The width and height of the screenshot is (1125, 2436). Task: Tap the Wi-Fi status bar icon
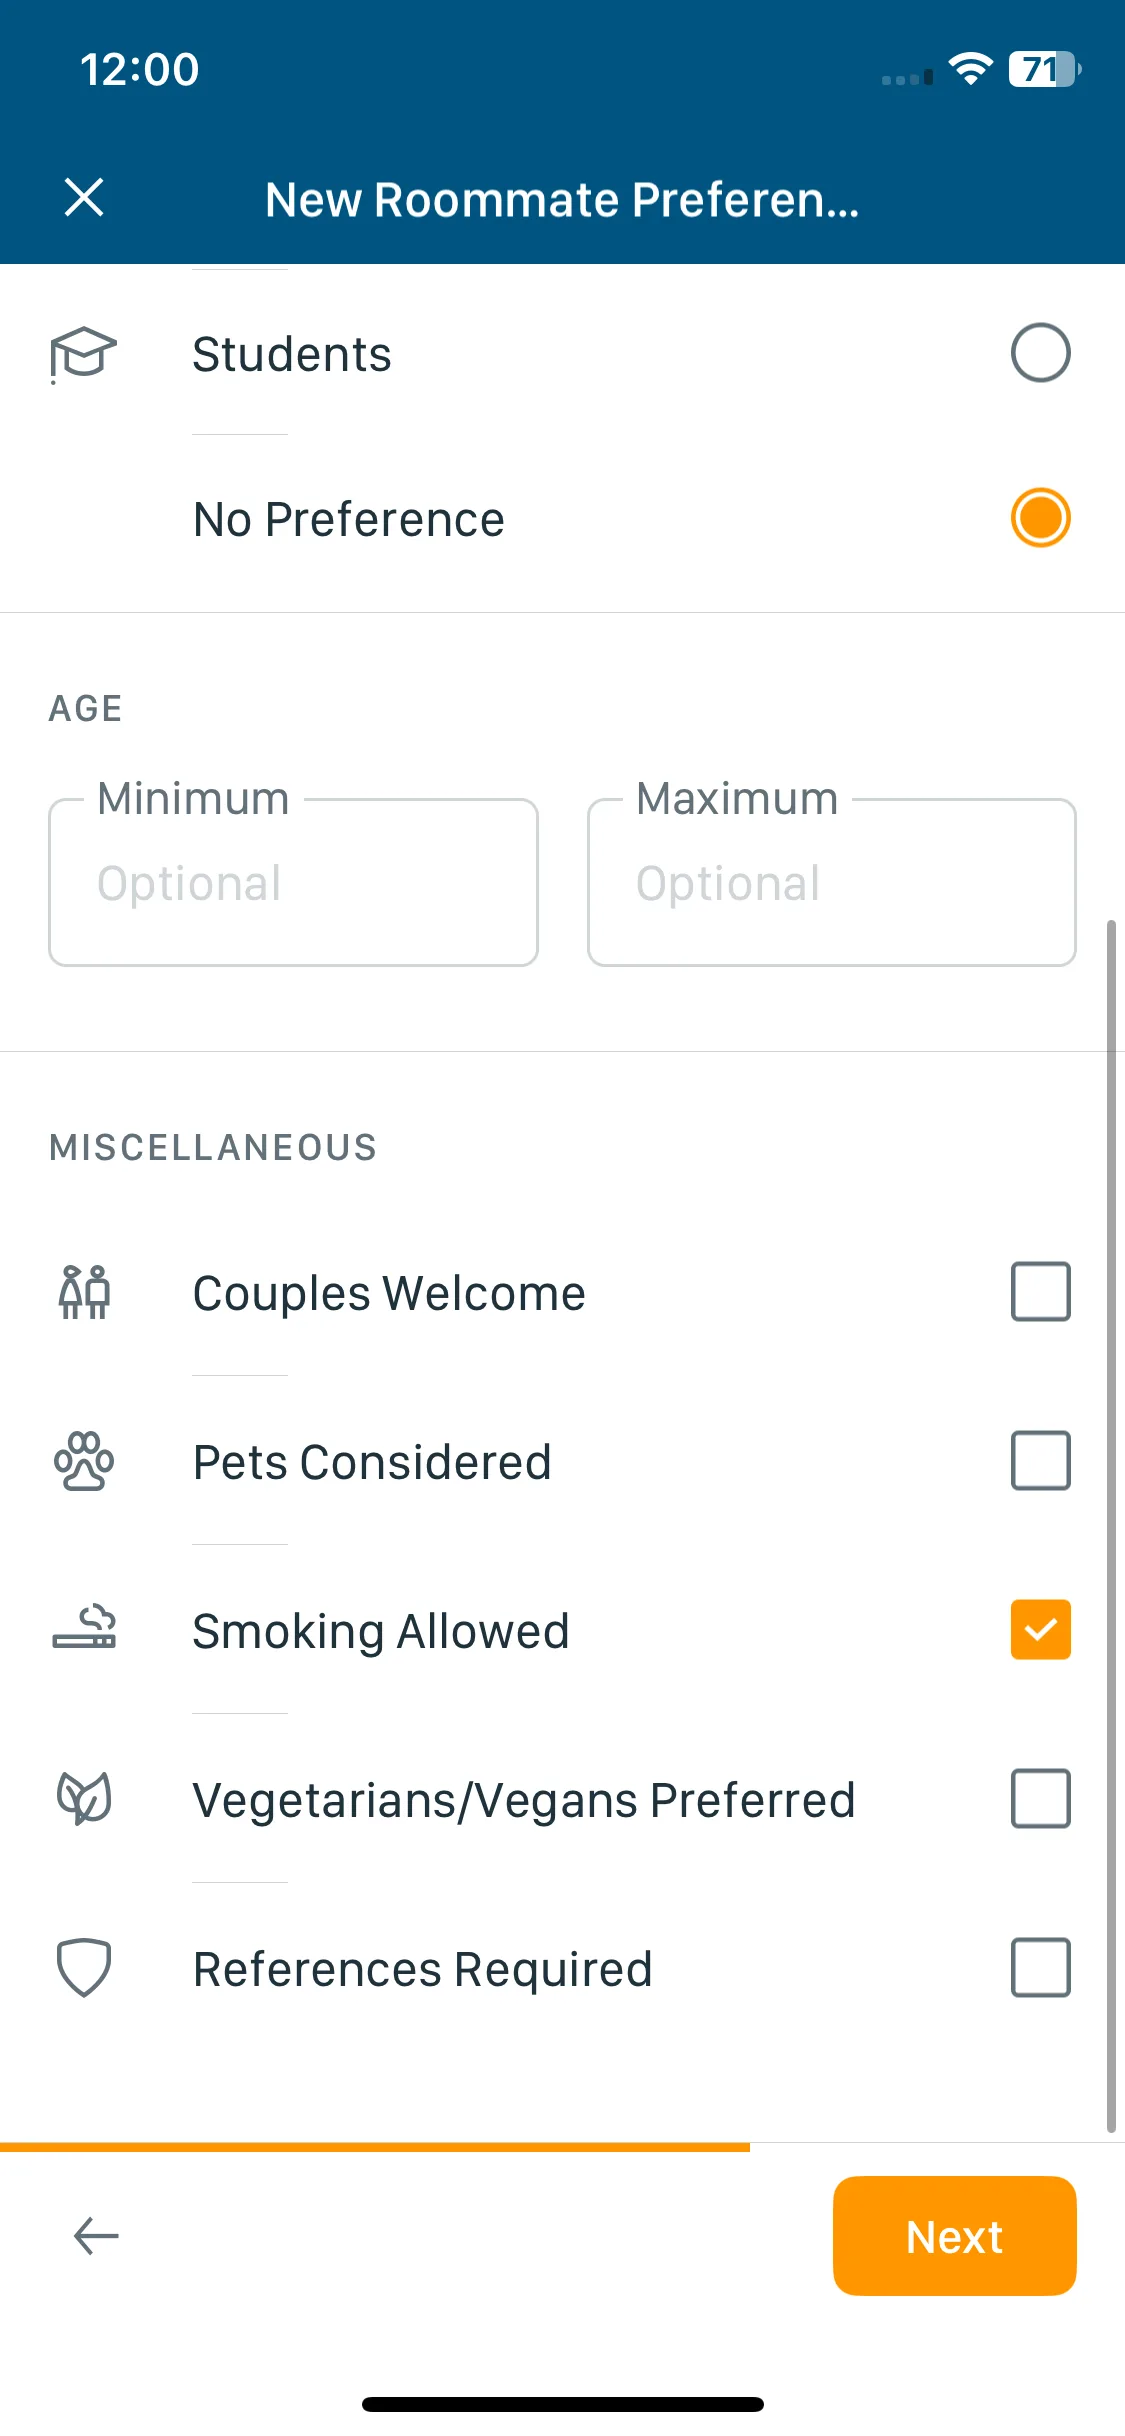coord(970,69)
